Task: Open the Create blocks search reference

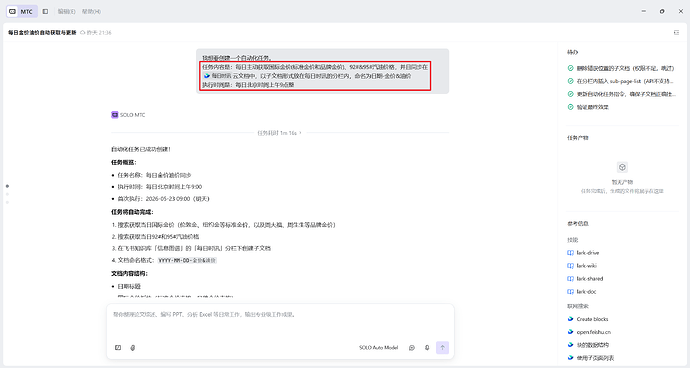Action: (592, 319)
